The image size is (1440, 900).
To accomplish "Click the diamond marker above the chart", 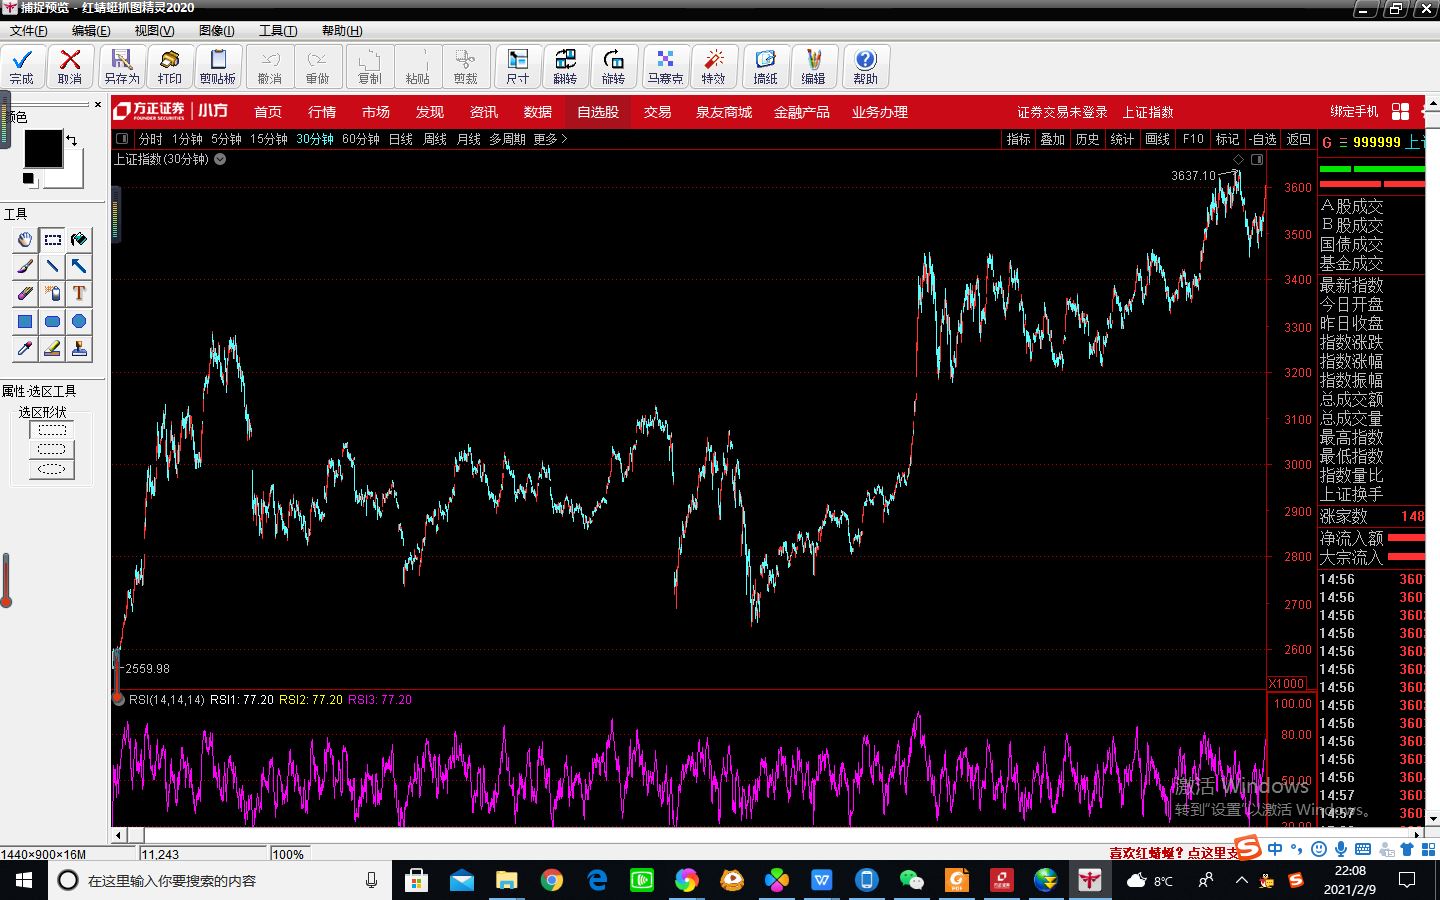I will 1239,159.
